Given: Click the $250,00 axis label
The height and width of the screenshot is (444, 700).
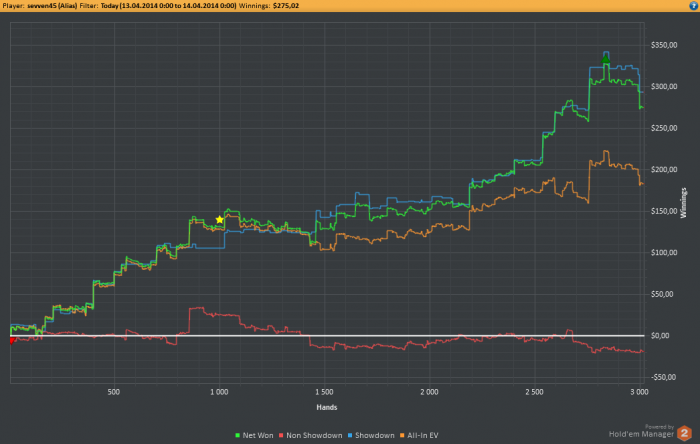Looking at the screenshot, I should (x=664, y=128).
